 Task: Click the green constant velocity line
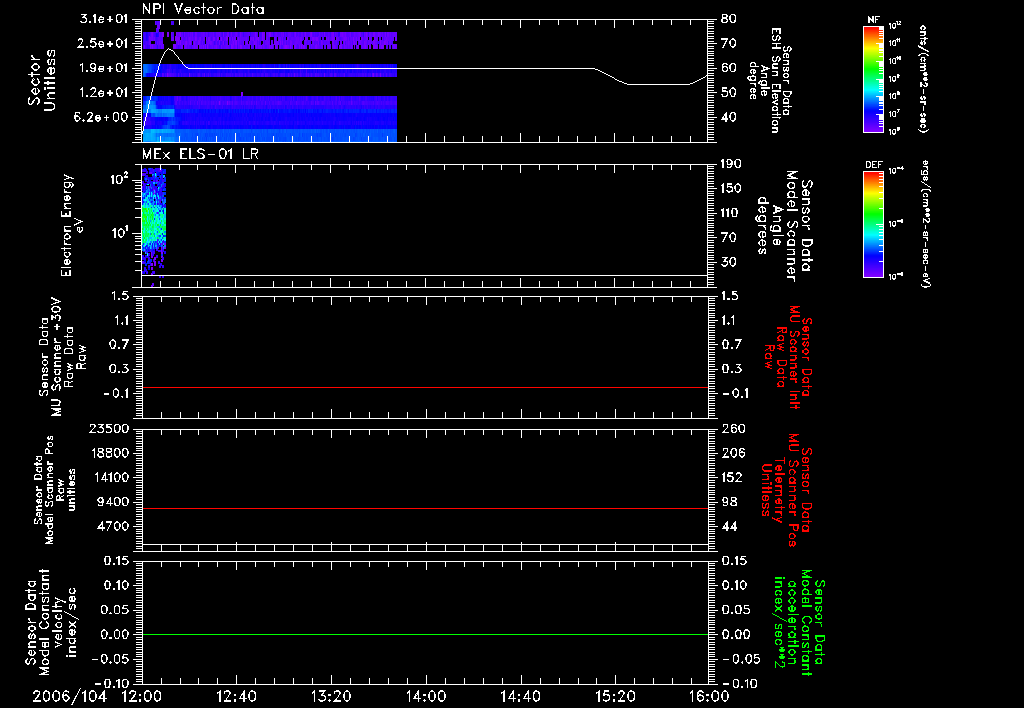[425, 634]
